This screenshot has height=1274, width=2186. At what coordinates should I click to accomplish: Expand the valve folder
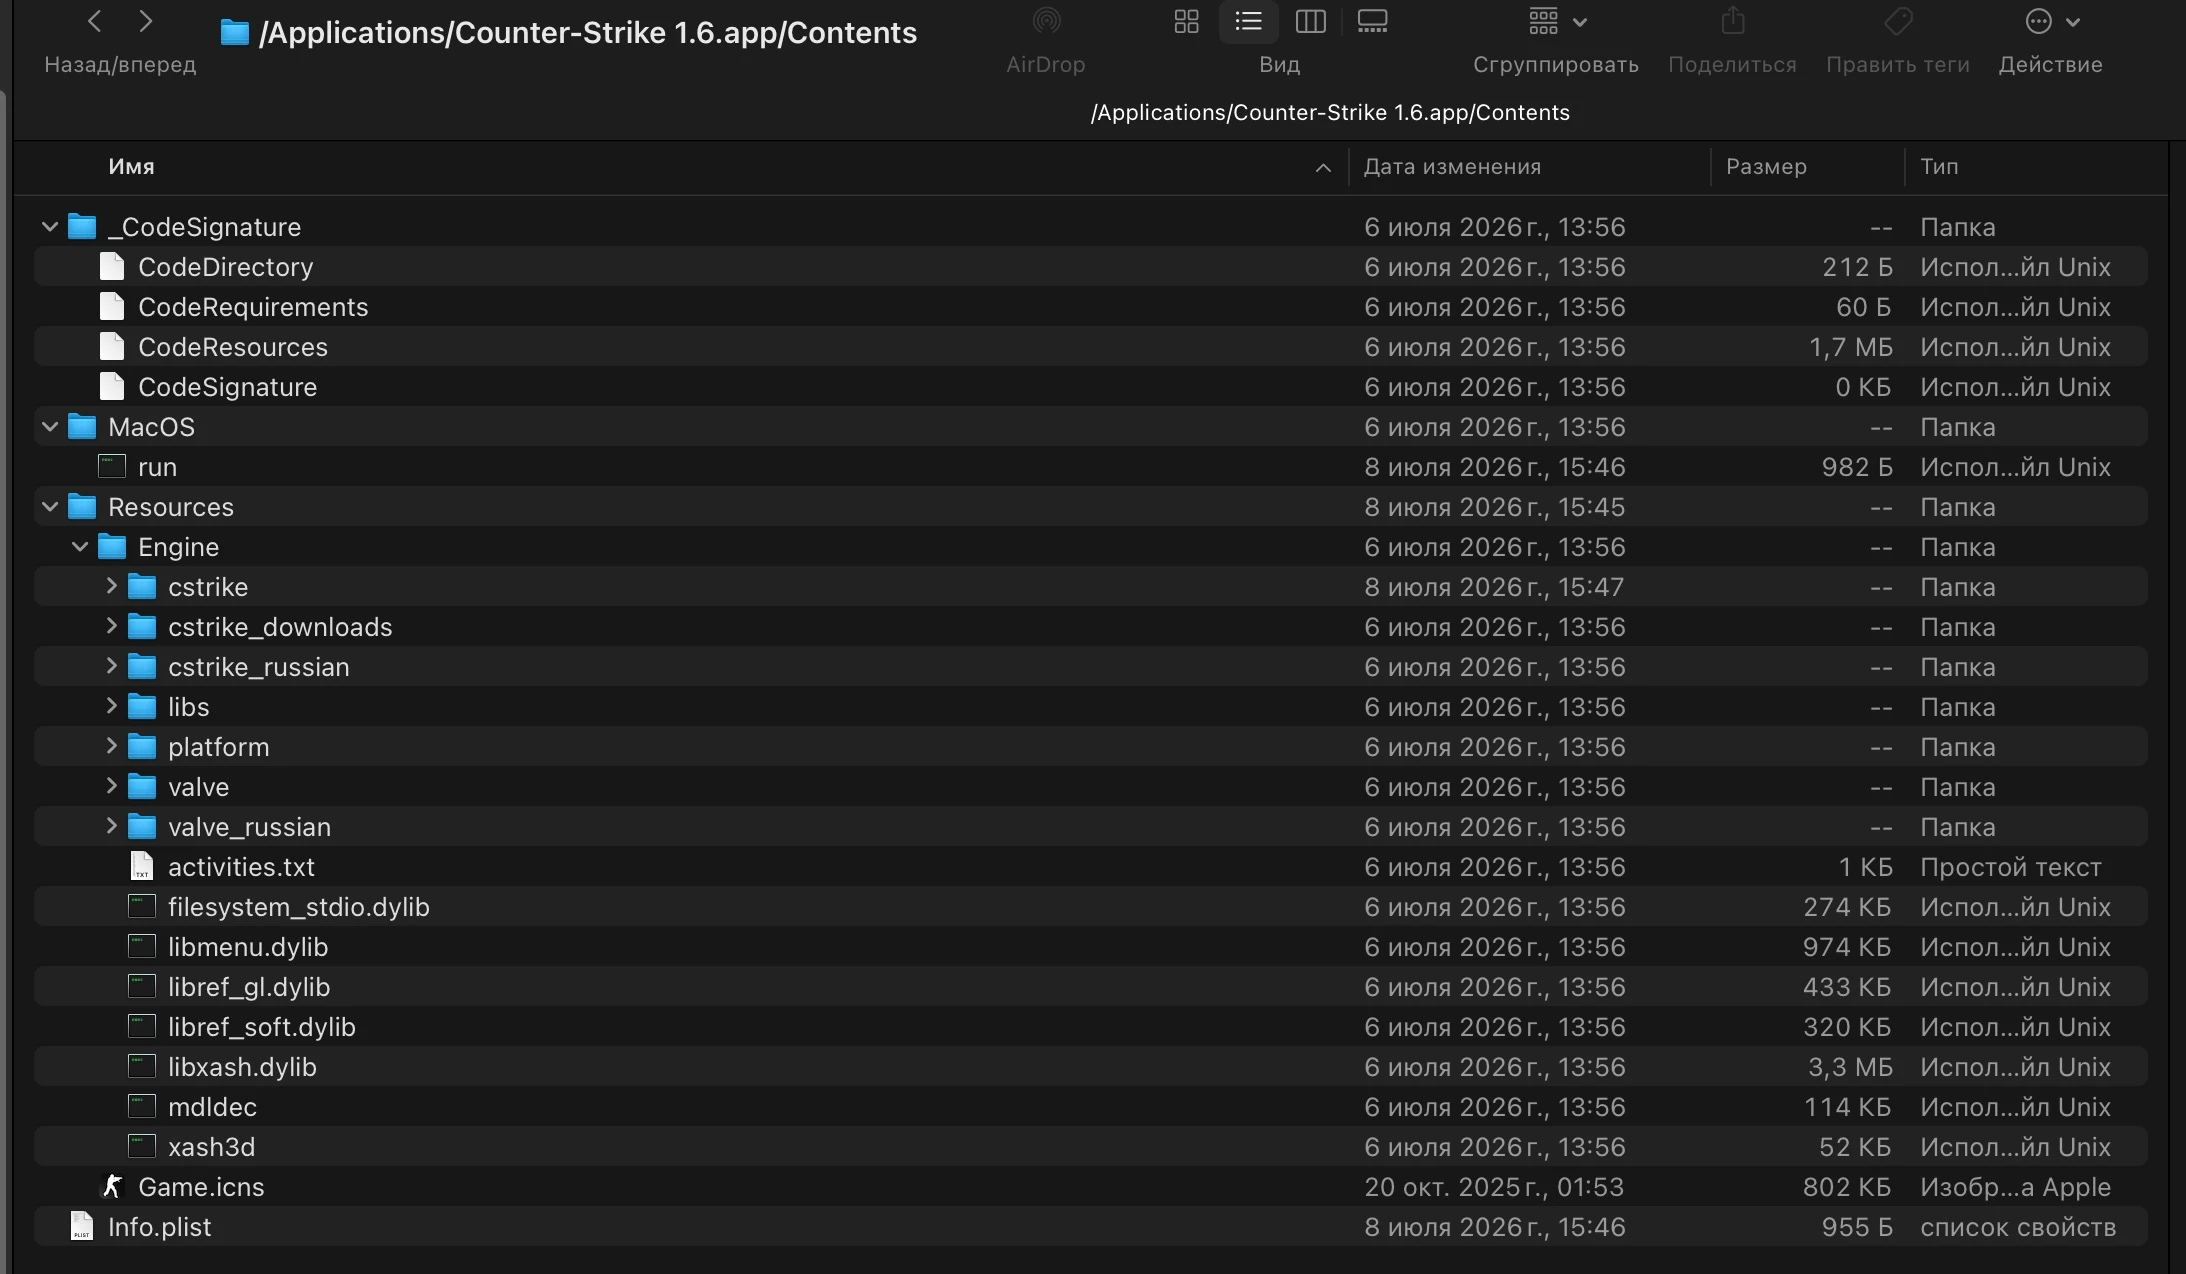tap(111, 786)
